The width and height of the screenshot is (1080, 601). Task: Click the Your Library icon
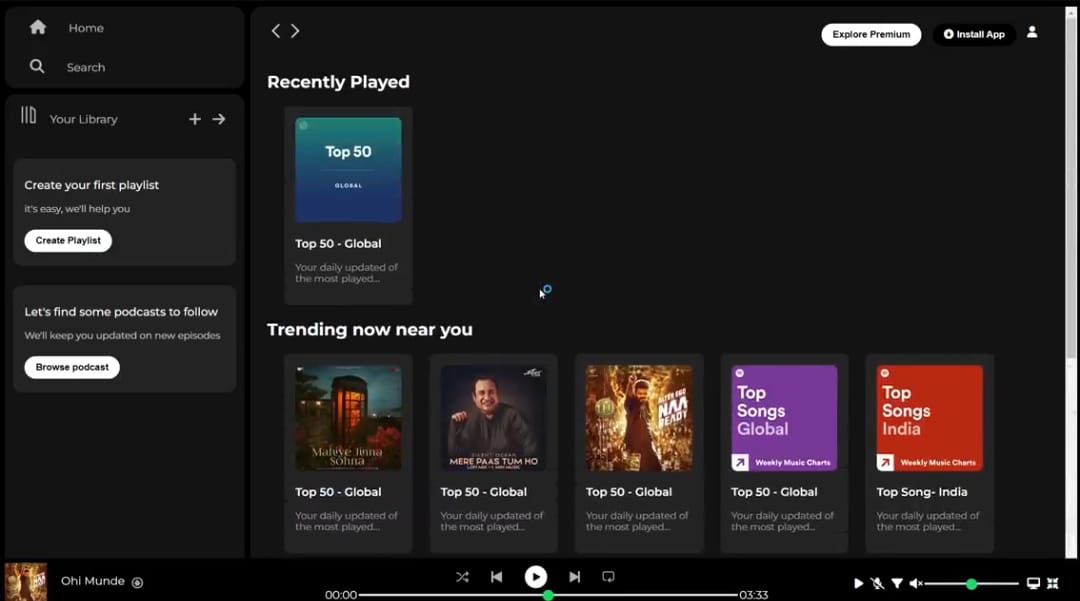tap(28, 115)
